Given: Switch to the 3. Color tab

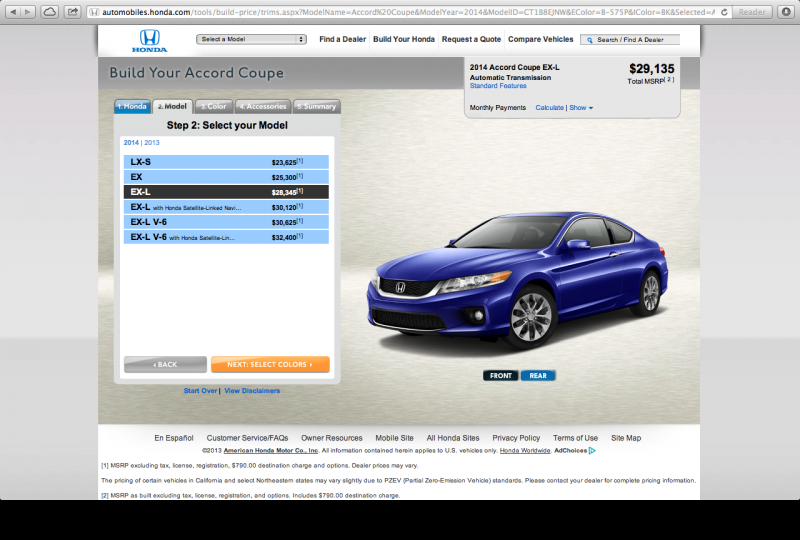Looking at the screenshot, I should (x=214, y=106).
